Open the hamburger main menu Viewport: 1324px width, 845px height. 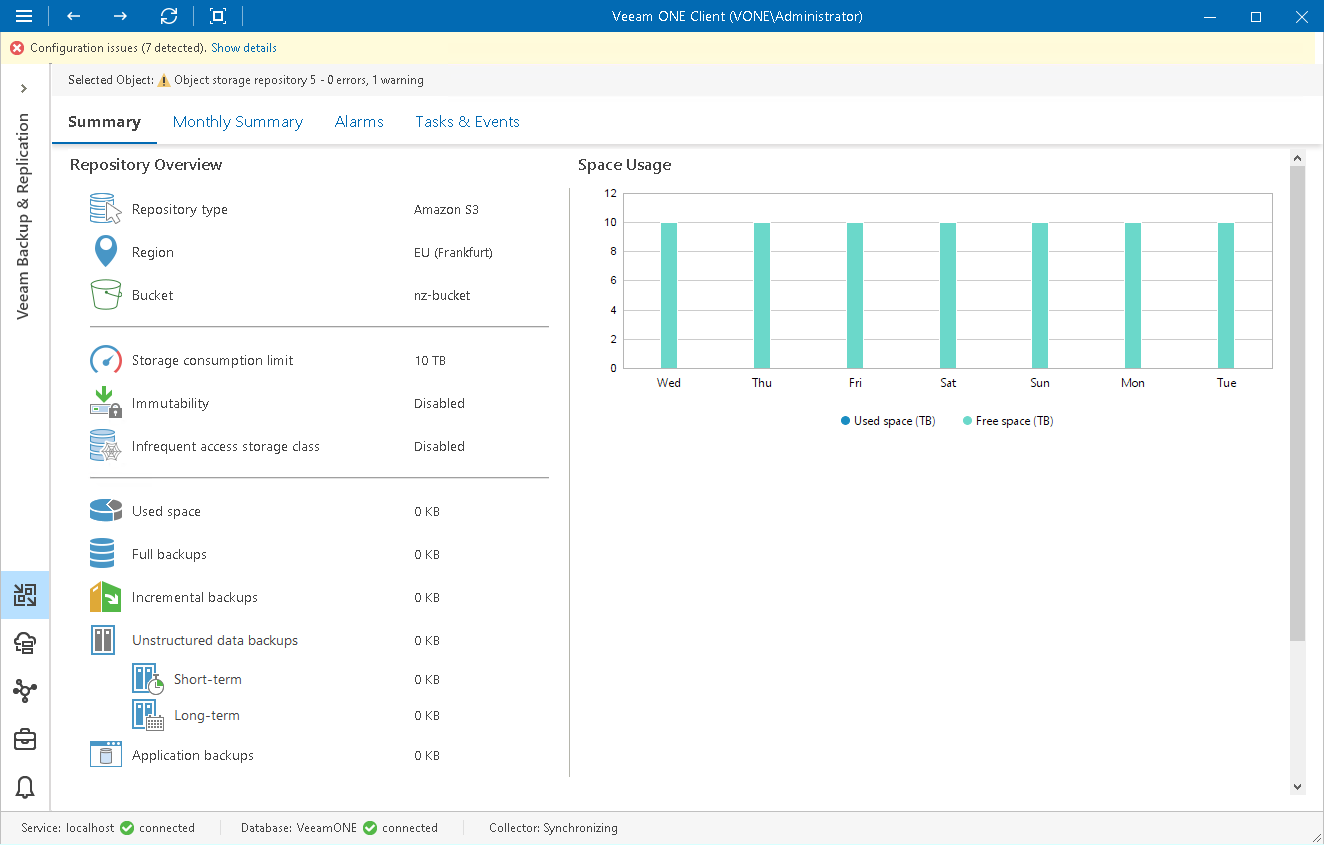tap(25, 16)
